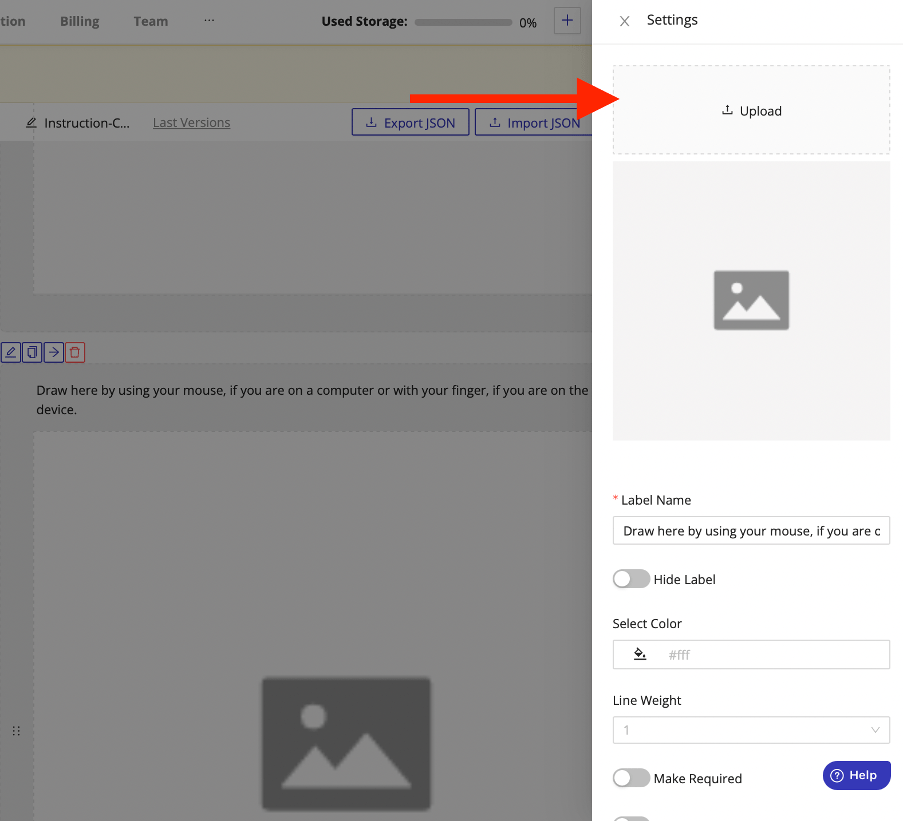
Task: Open the Line Weight dropdown
Action: coord(751,730)
